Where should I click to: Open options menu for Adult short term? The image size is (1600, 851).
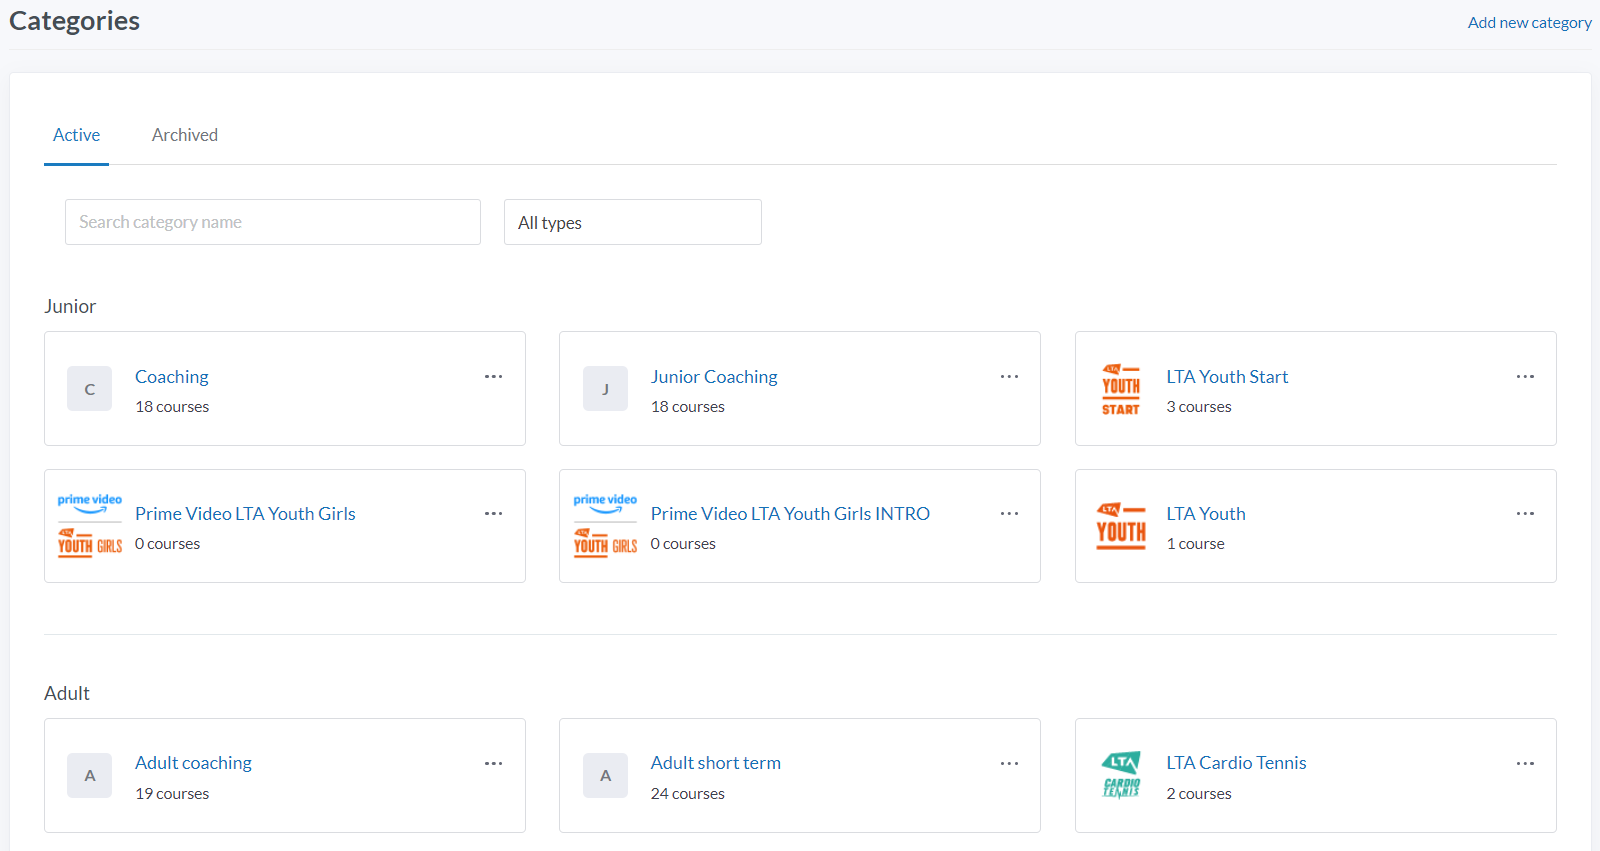tap(1009, 764)
